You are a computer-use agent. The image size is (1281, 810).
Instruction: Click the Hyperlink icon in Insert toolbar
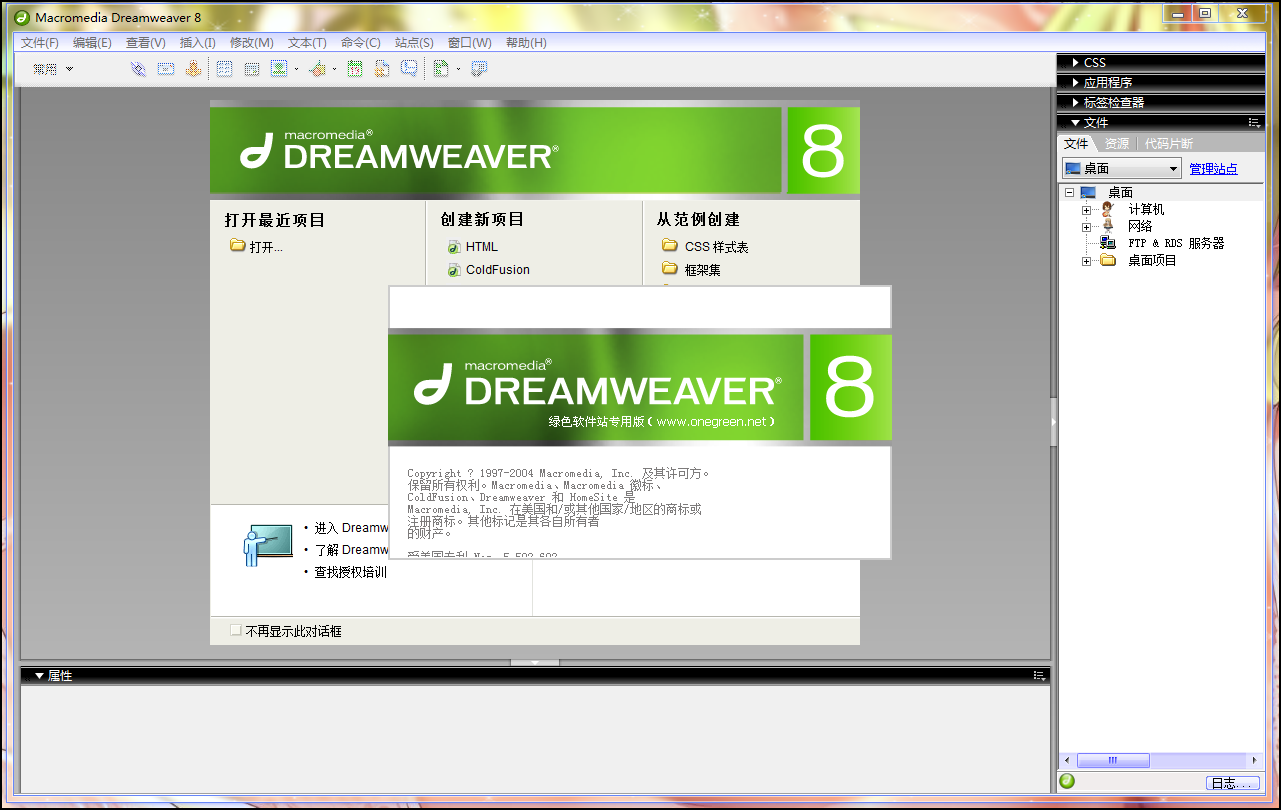click(x=138, y=69)
